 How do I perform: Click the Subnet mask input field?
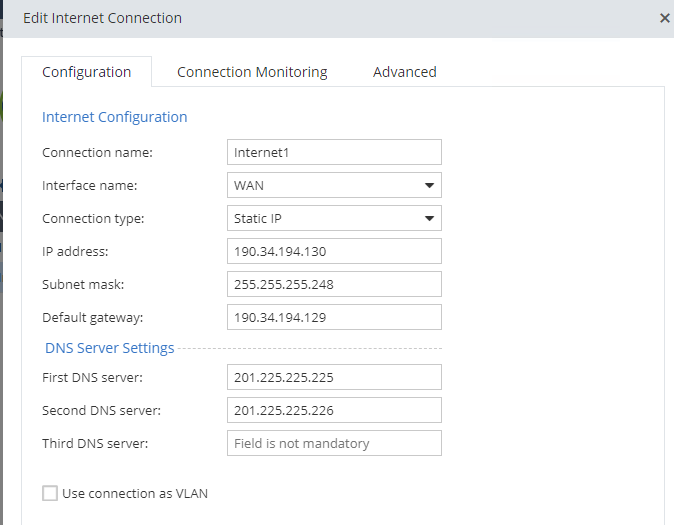coord(334,284)
